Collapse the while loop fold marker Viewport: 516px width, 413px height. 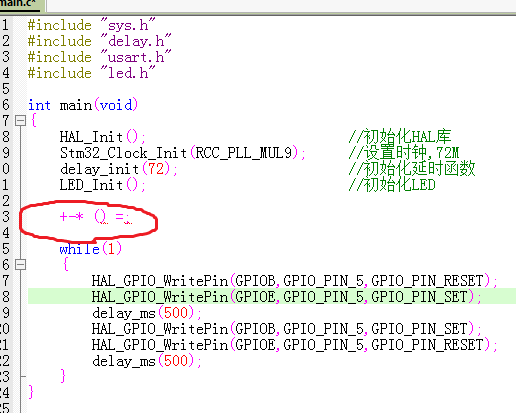click(21, 265)
